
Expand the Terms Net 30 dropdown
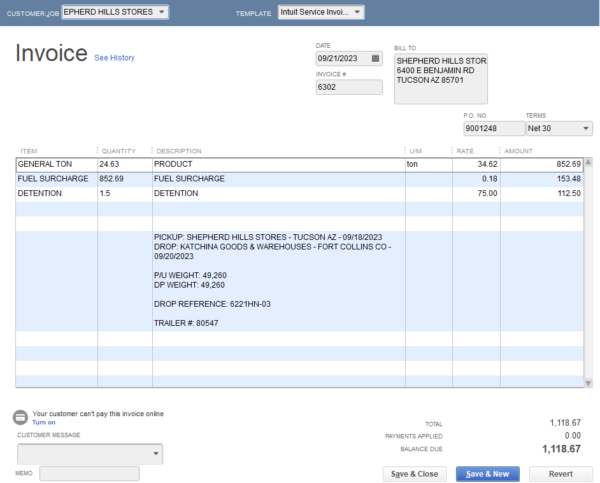584,128
